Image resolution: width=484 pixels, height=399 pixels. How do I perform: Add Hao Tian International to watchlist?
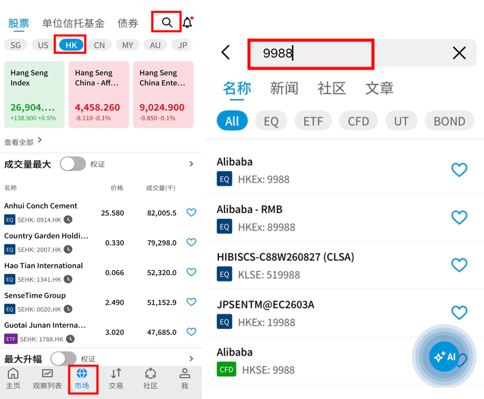tap(191, 272)
